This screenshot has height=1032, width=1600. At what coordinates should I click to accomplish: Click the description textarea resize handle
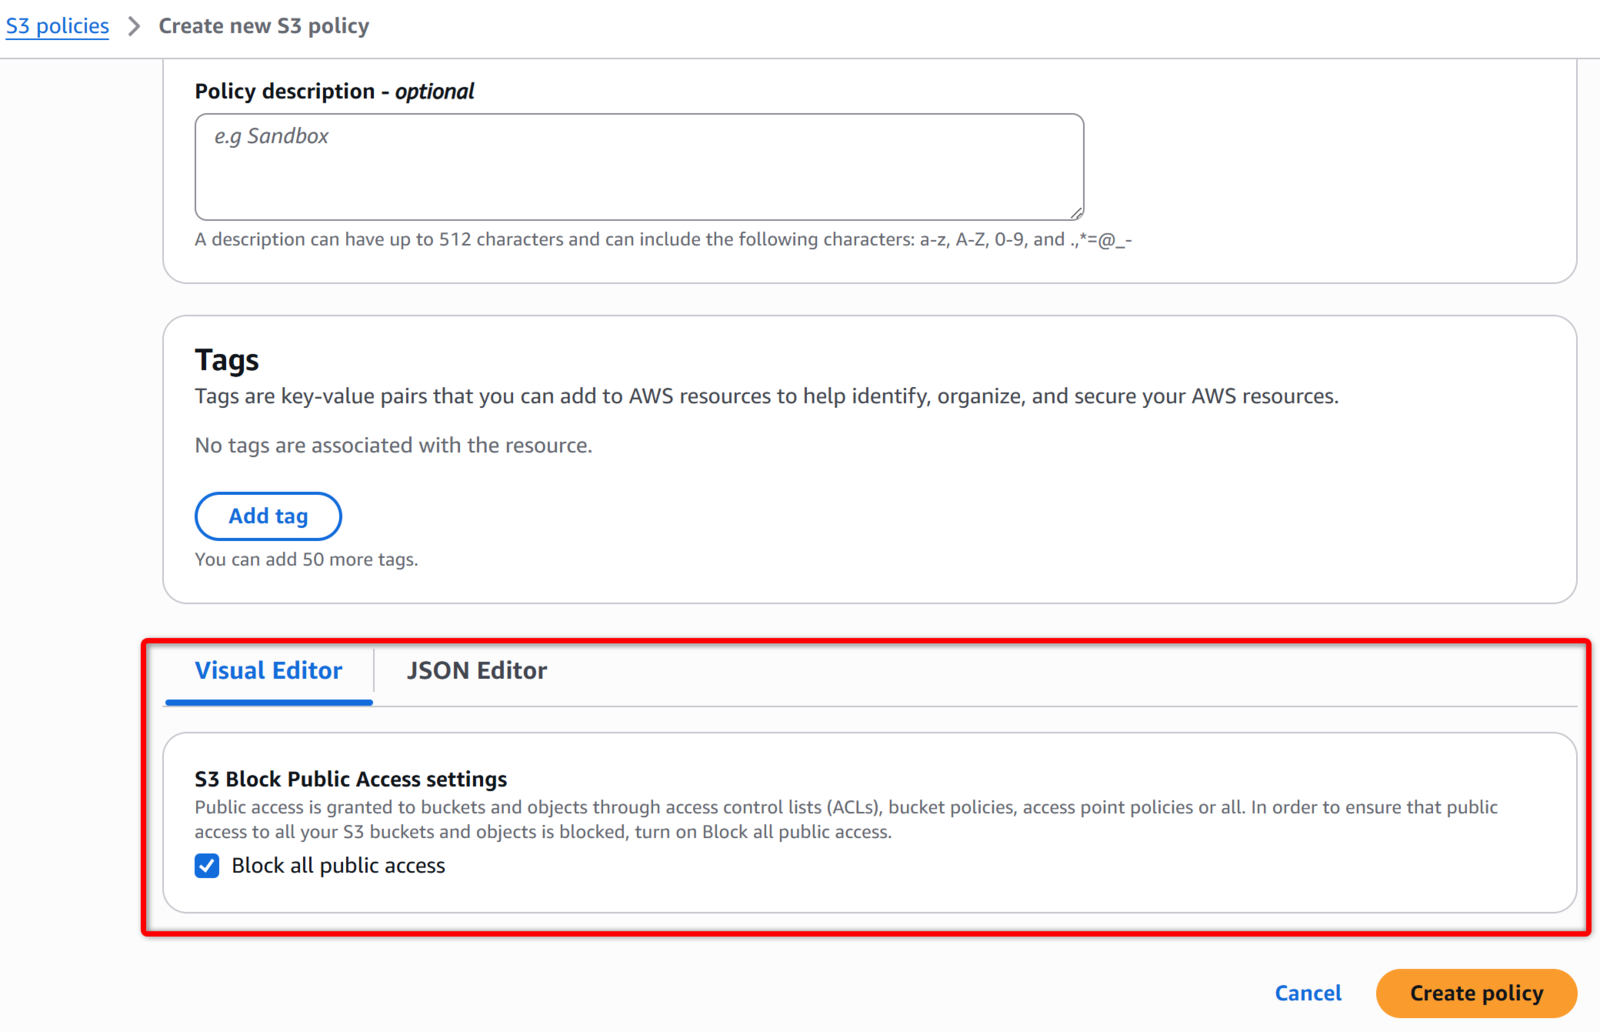(1076, 212)
